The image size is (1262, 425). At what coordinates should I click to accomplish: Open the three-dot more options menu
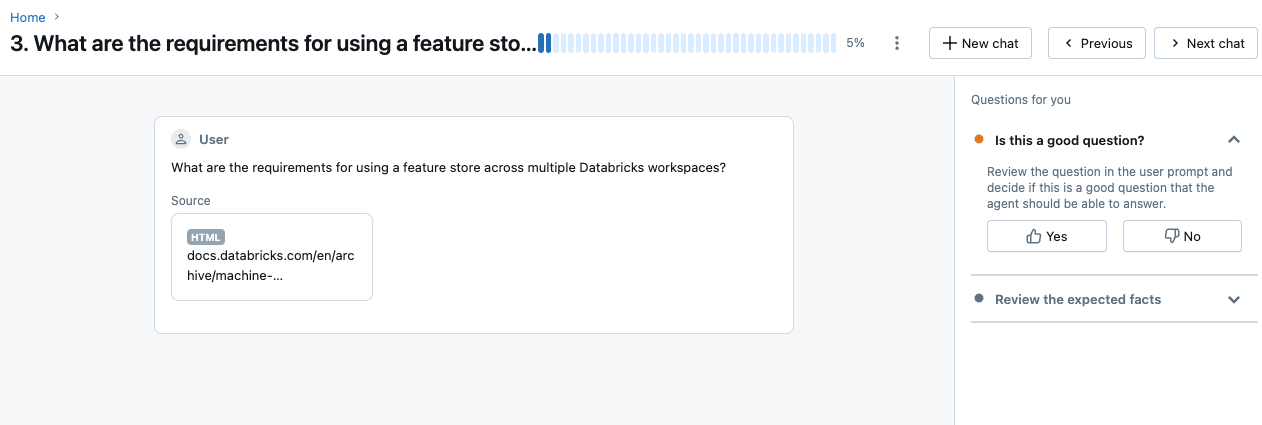pos(897,43)
